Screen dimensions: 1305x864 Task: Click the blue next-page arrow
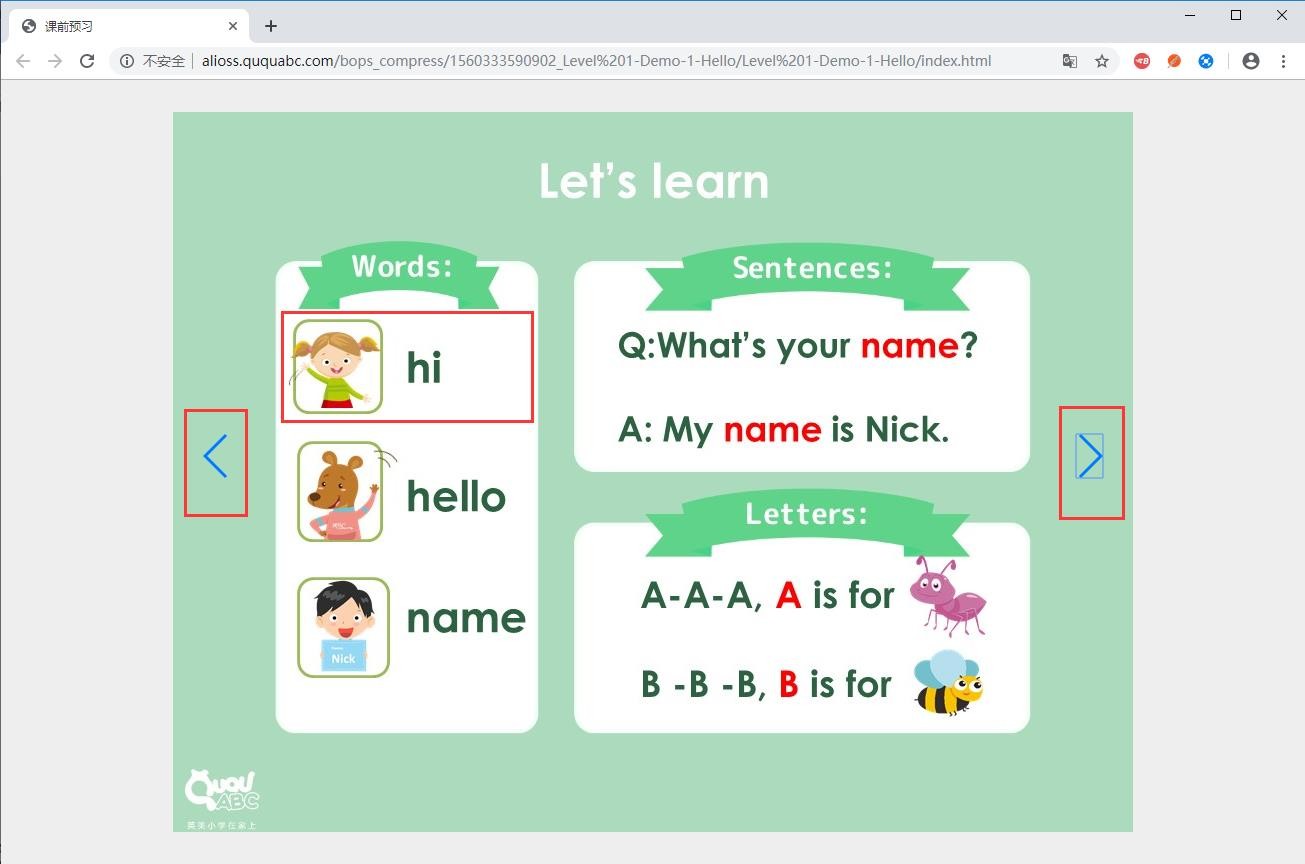[x=1090, y=457]
